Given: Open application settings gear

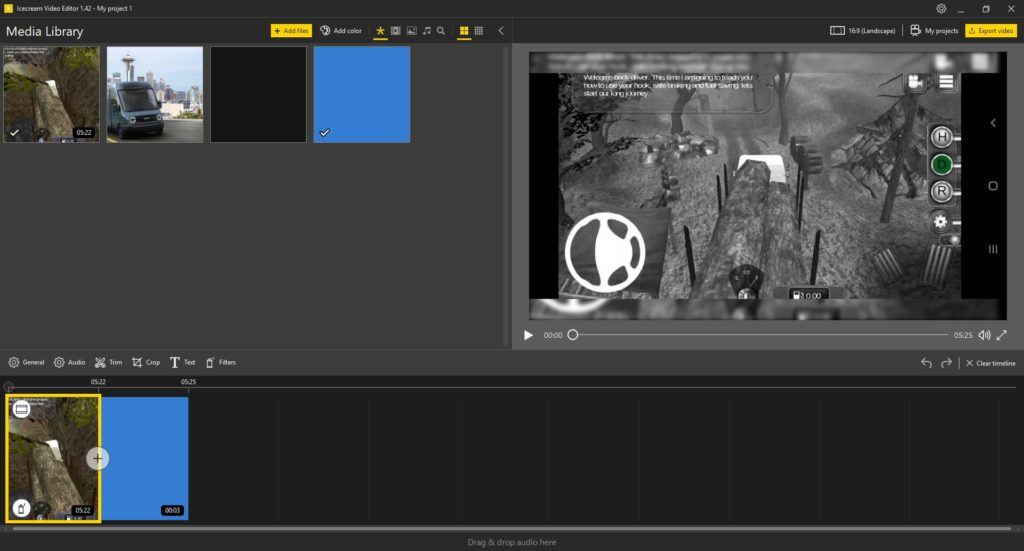Looking at the screenshot, I should 941,8.
